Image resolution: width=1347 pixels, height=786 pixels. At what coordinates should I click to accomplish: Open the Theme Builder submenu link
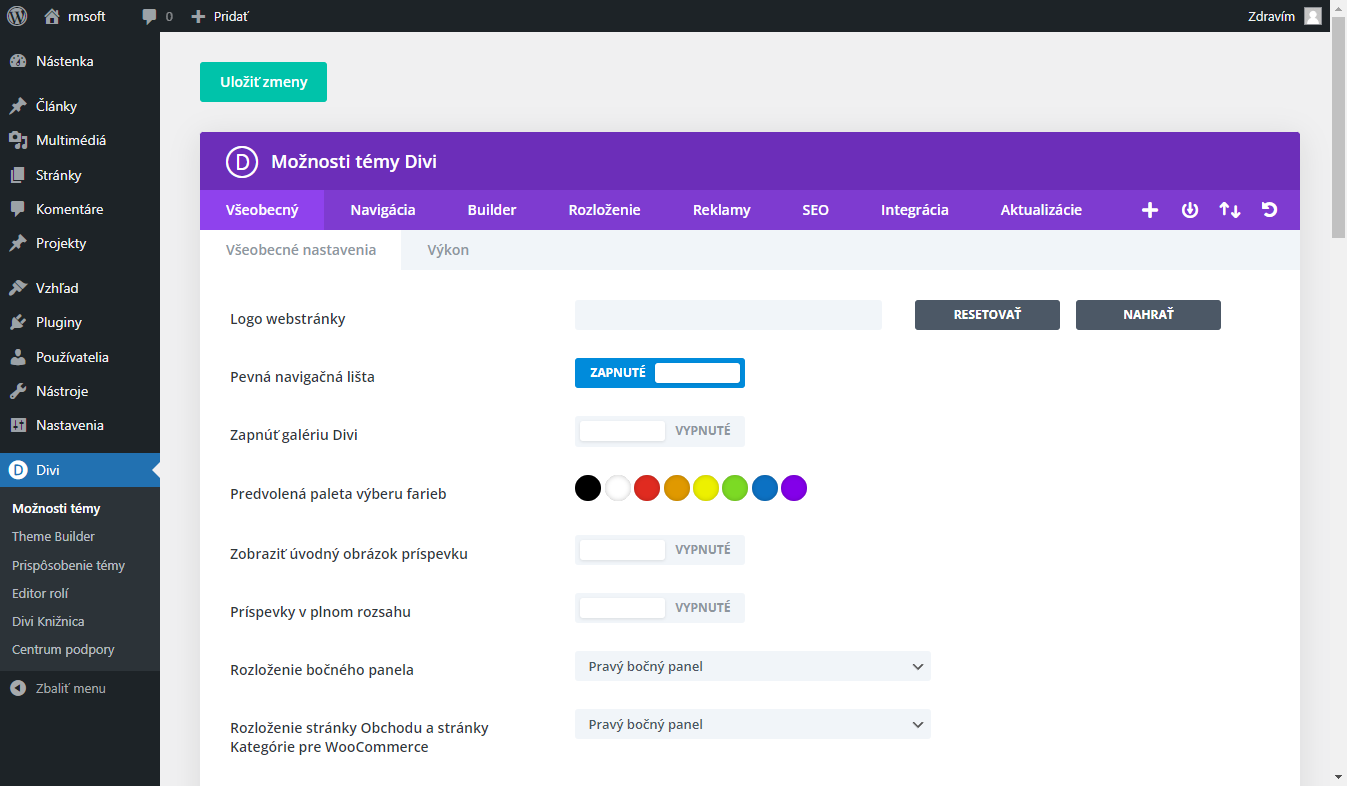[x=53, y=536]
